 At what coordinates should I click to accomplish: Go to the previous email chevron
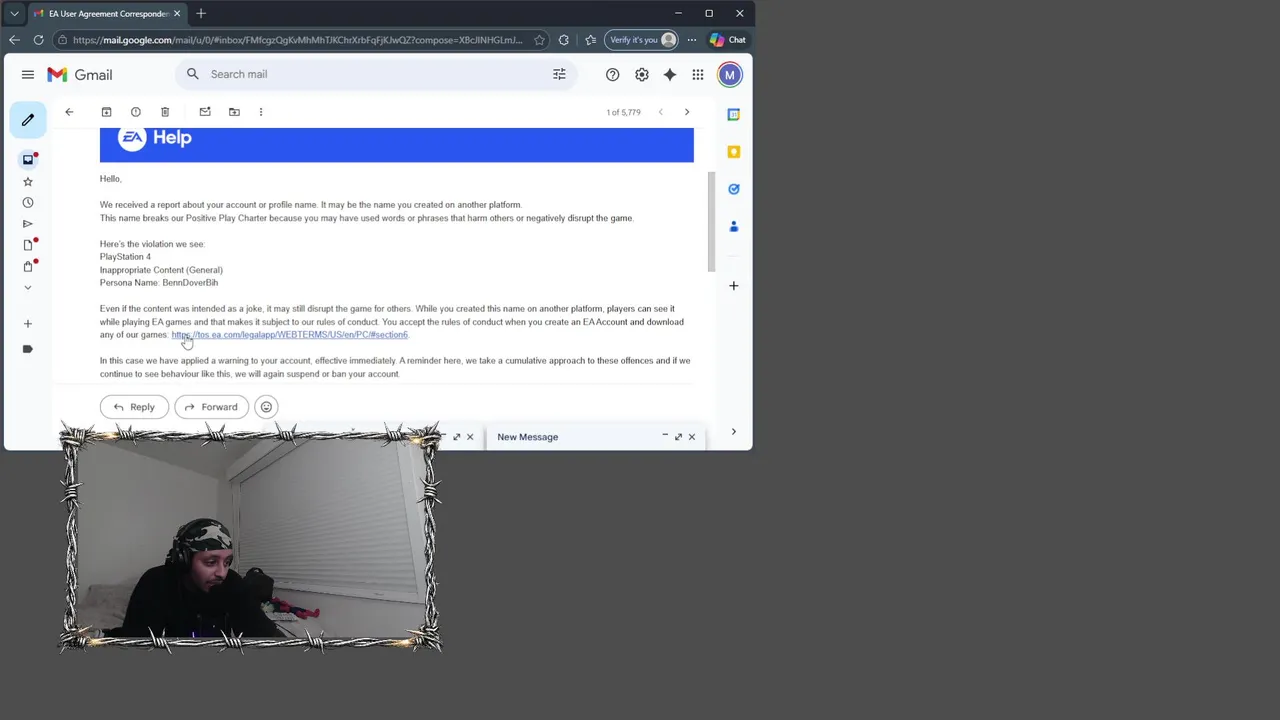(660, 112)
